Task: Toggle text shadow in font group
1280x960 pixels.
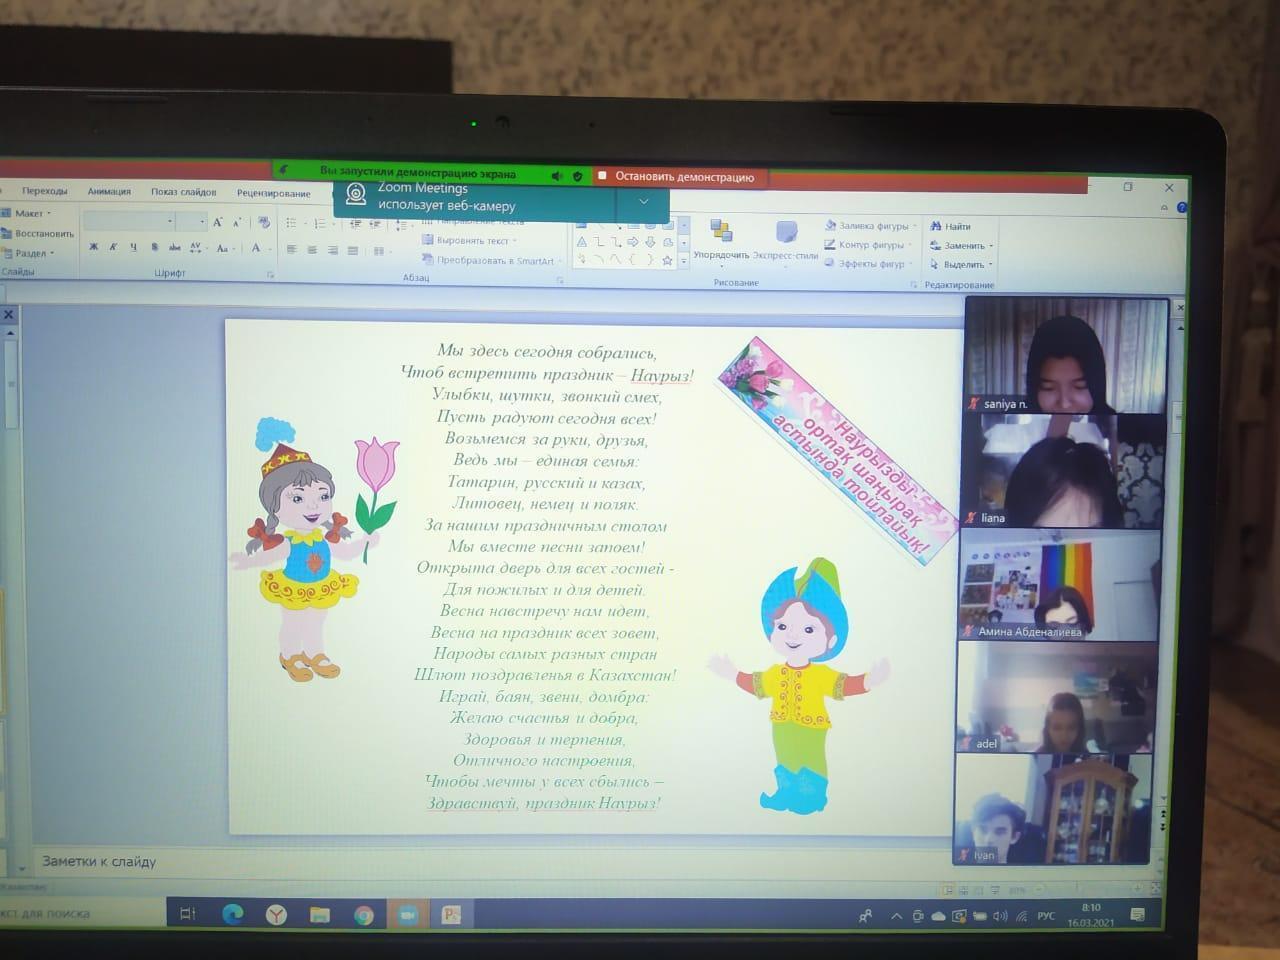Action: click(154, 247)
